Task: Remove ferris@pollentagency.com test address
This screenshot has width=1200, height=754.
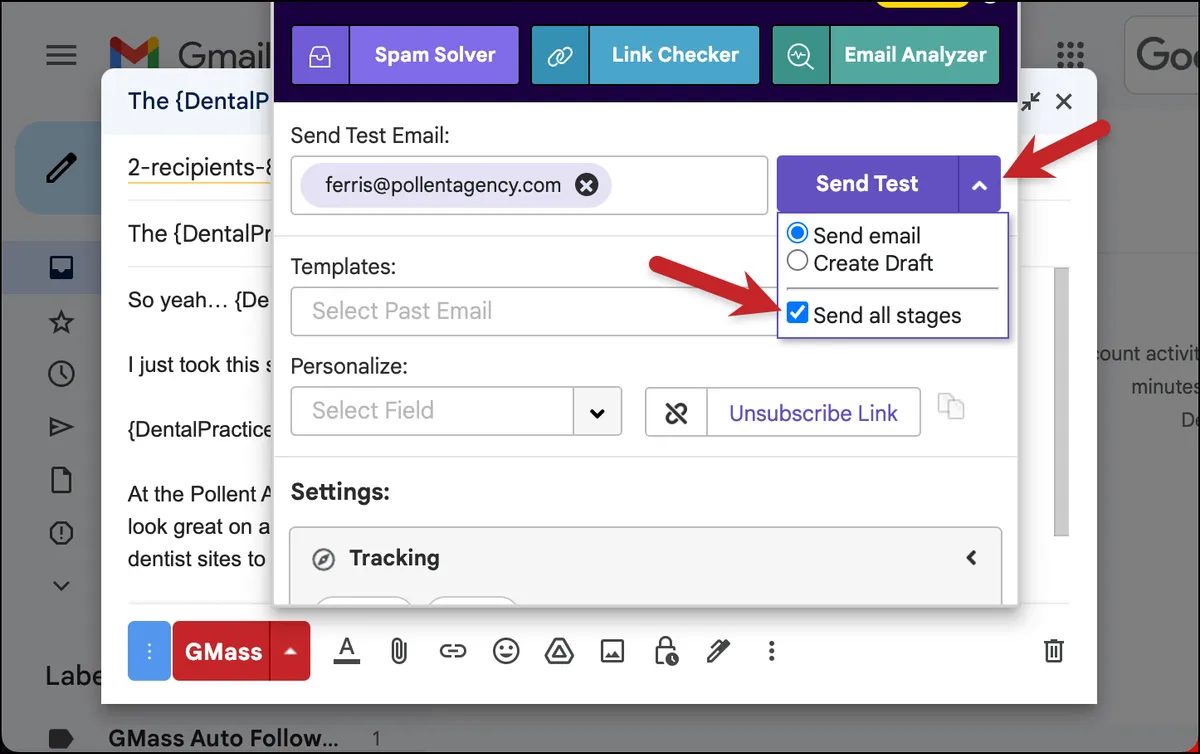Action: pos(587,185)
